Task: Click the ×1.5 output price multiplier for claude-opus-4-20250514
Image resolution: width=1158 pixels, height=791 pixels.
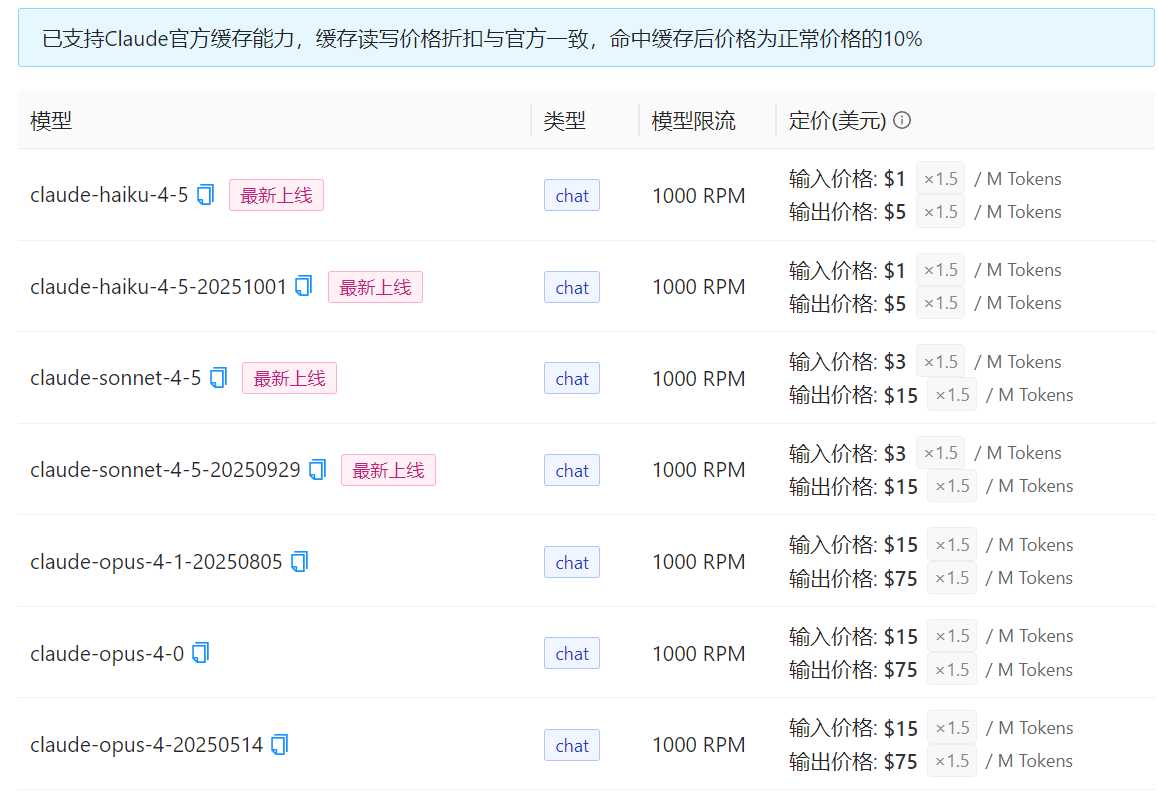Action: pyautogui.click(x=951, y=761)
